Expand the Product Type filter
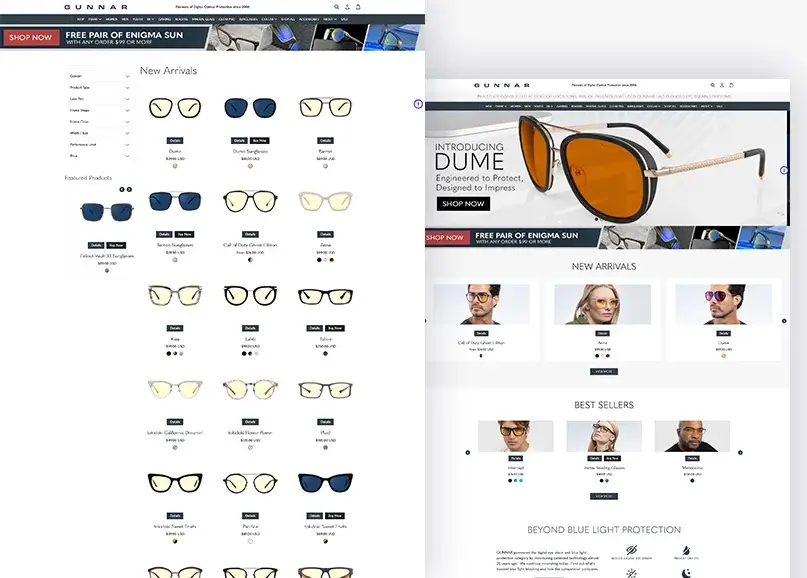The width and height of the screenshot is (807, 578). (99, 87)
